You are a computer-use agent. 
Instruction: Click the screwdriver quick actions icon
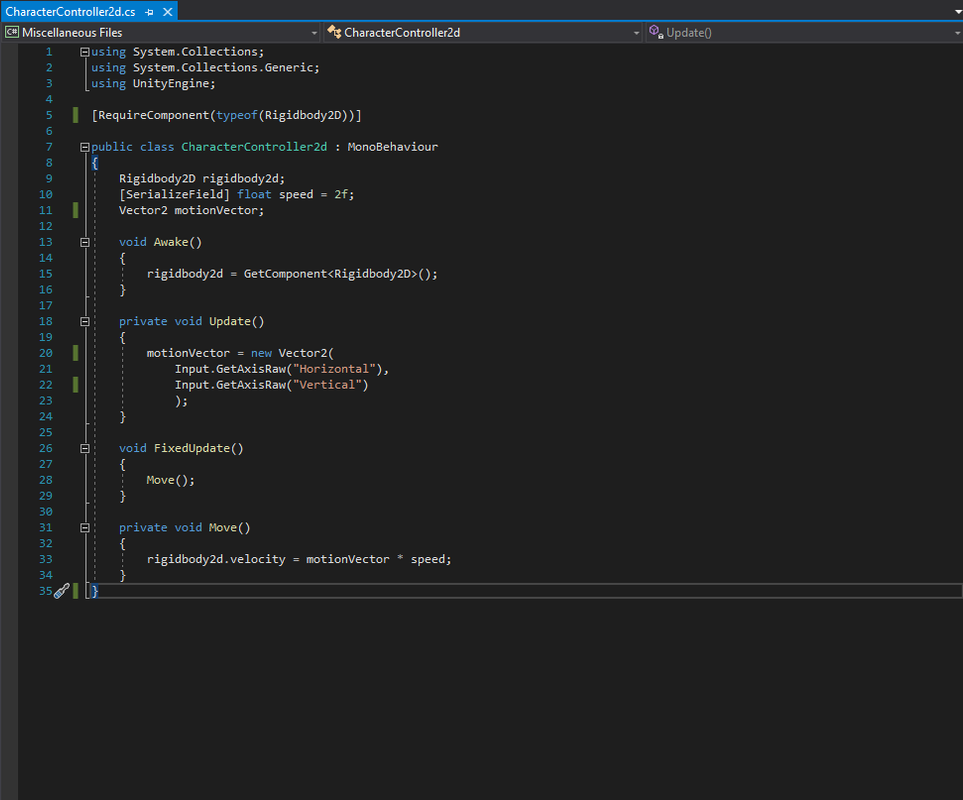click(x=61, y=591)
